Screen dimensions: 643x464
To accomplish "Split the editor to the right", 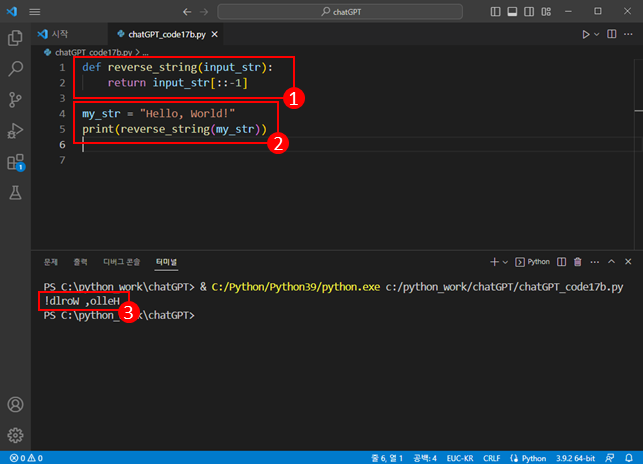I will (611, 34).
